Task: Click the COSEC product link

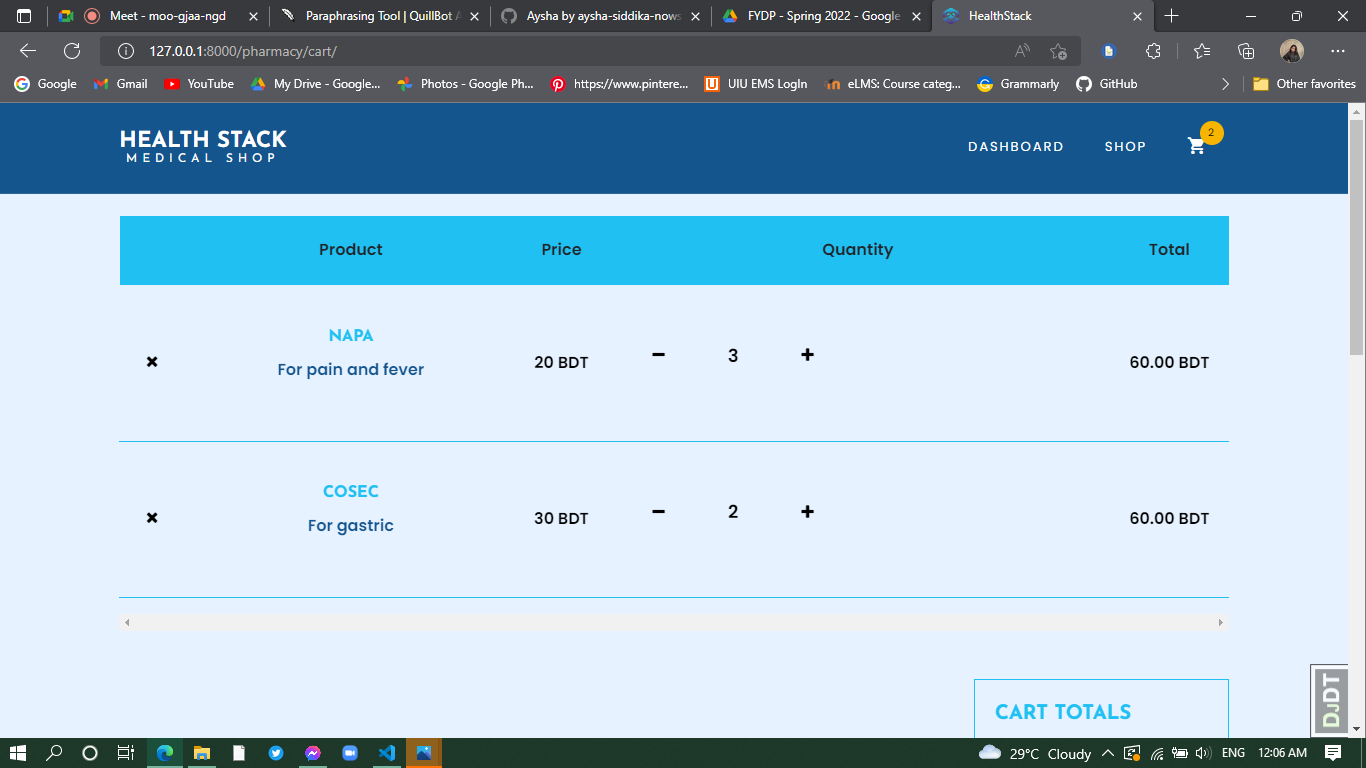Action: point(350,492)
